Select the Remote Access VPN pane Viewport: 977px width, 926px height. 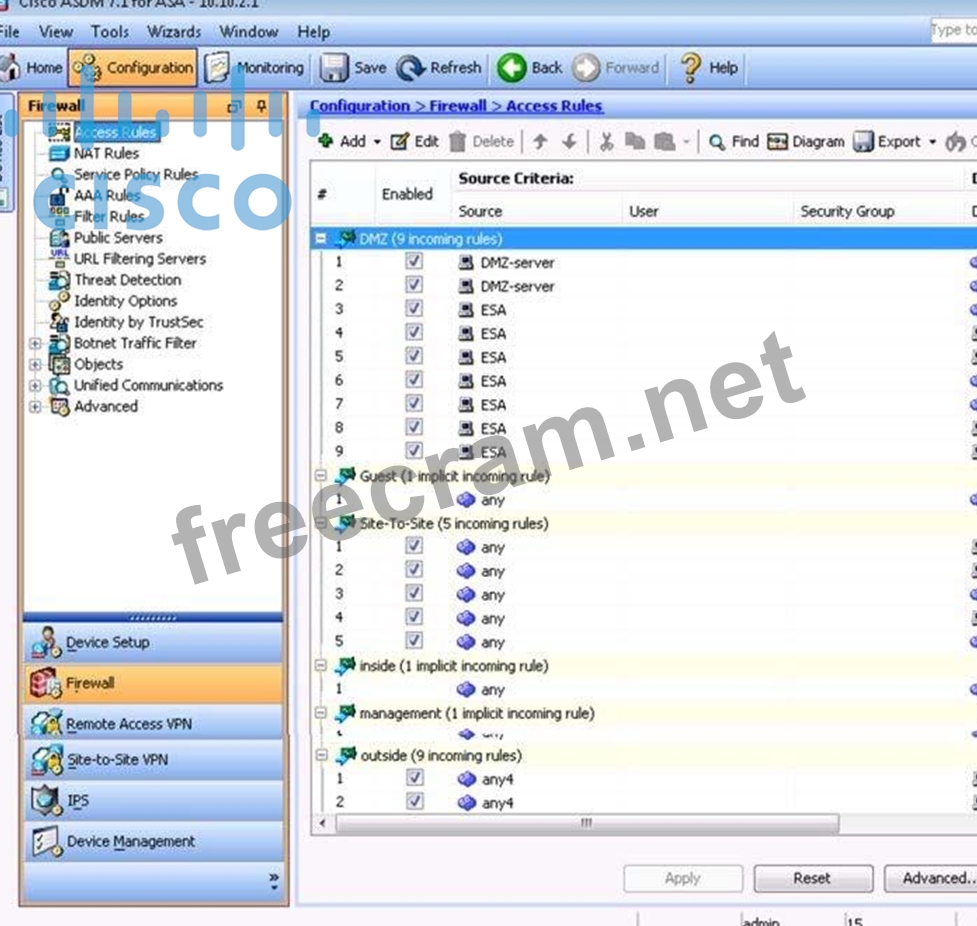[x=128, y=724]
